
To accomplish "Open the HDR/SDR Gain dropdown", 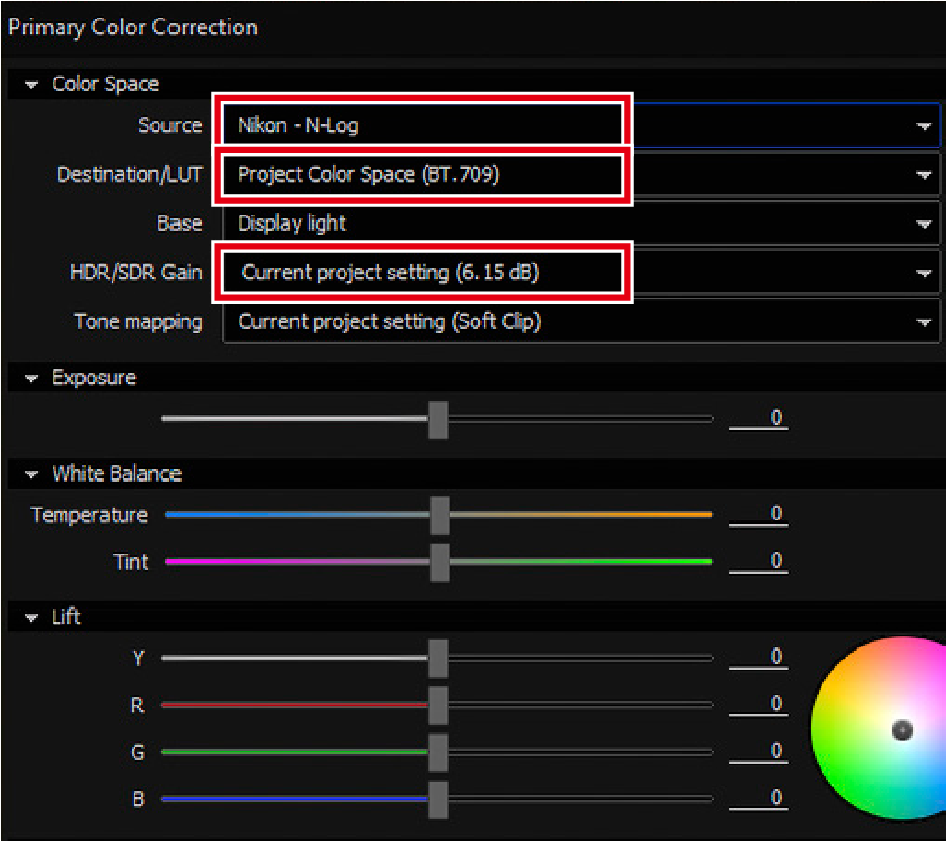I will point(580,272).
